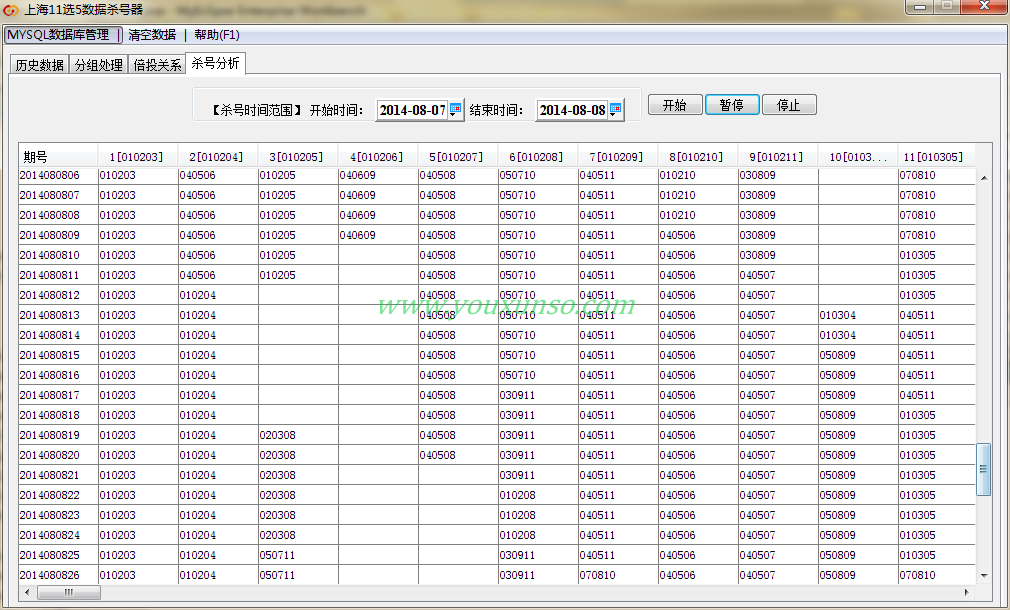Click the 开始 button
The width and height of the screenshot is (1010, 610).
pos(675,105)
